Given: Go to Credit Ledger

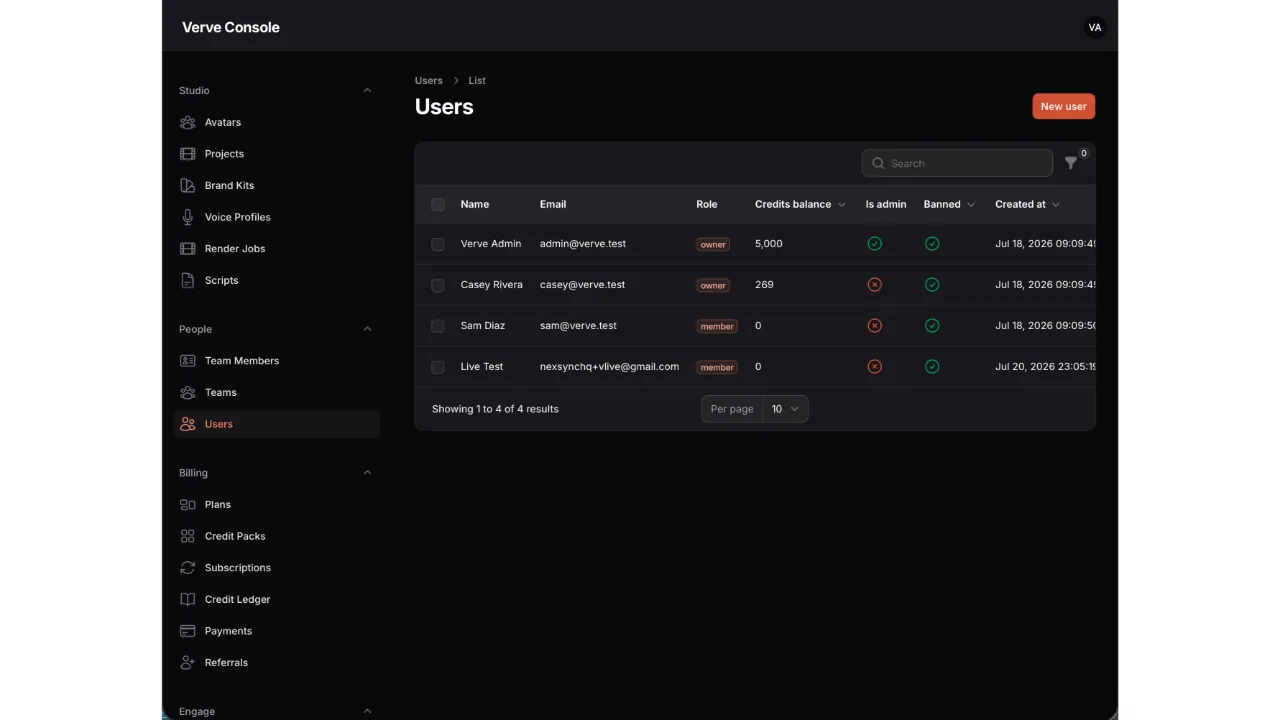Looking at the screenshot, I should (x=277, y=599).
